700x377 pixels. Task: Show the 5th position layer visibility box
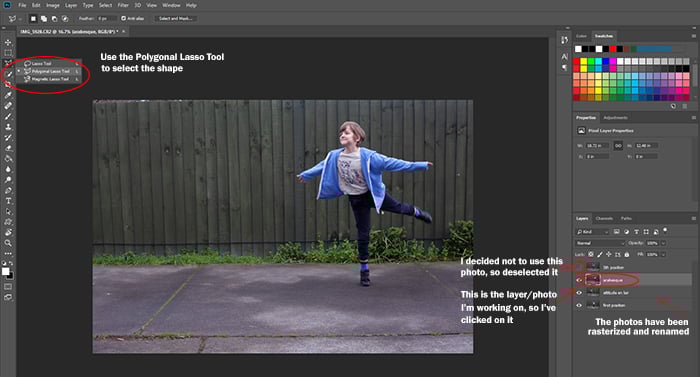579,267
